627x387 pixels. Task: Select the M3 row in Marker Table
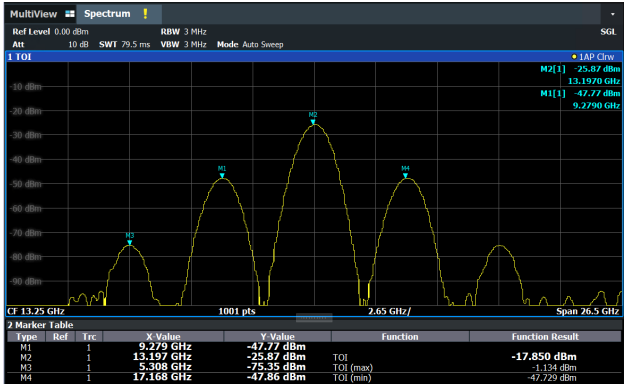[314, 367]
